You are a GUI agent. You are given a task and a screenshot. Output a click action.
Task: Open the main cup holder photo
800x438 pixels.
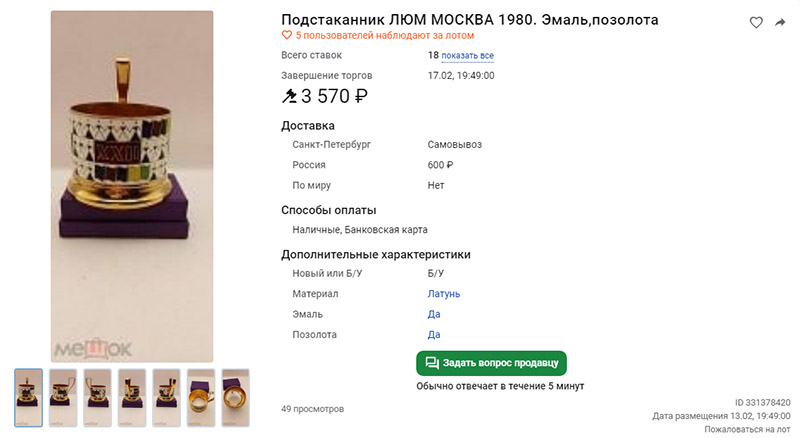[x=132, y=186]
